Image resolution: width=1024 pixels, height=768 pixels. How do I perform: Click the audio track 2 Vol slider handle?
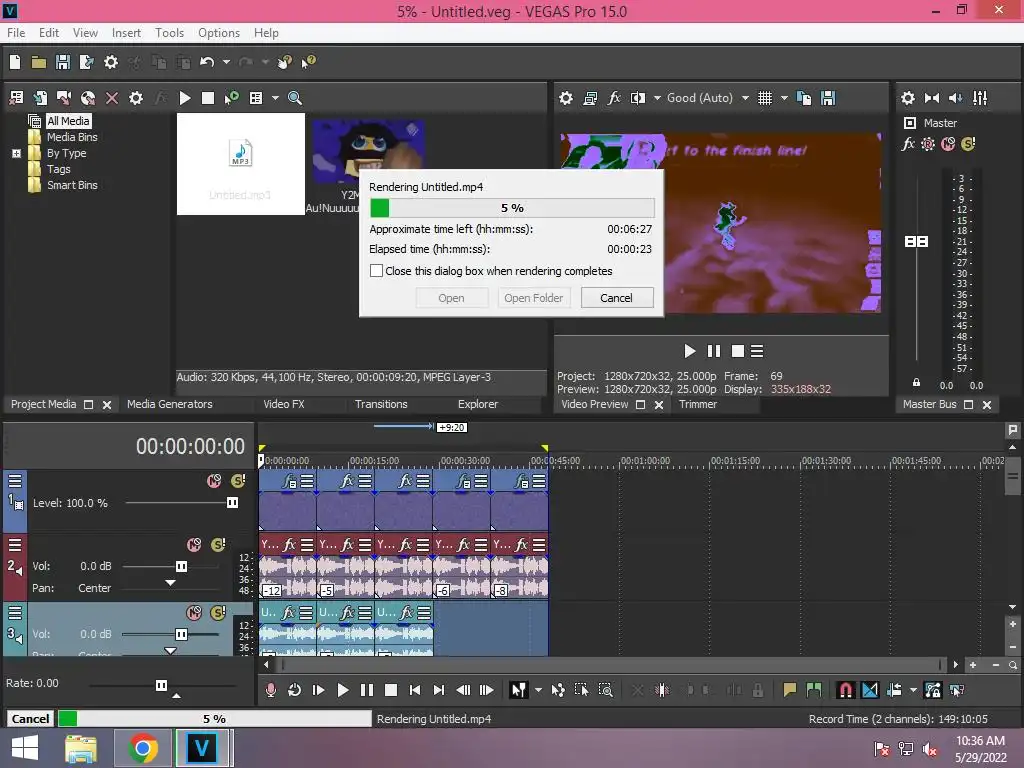pyautogui.click(x=182, y=566)
